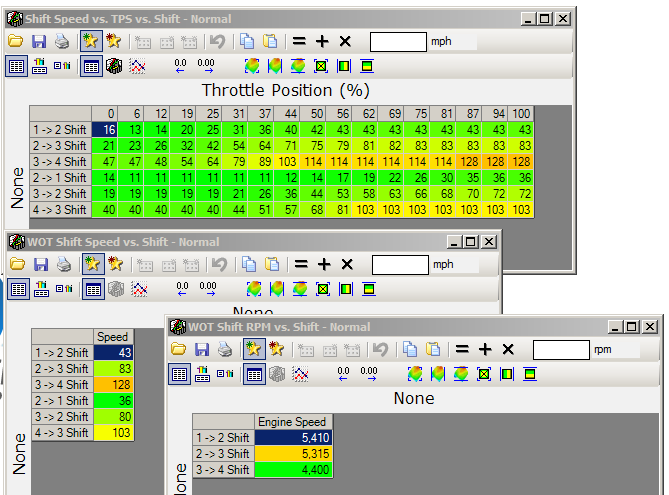Image resolution: width=669 pixels, height=495 pixels.
Task: Copy values in Shift Speed vs. TPS window
Action: (246, 41)
